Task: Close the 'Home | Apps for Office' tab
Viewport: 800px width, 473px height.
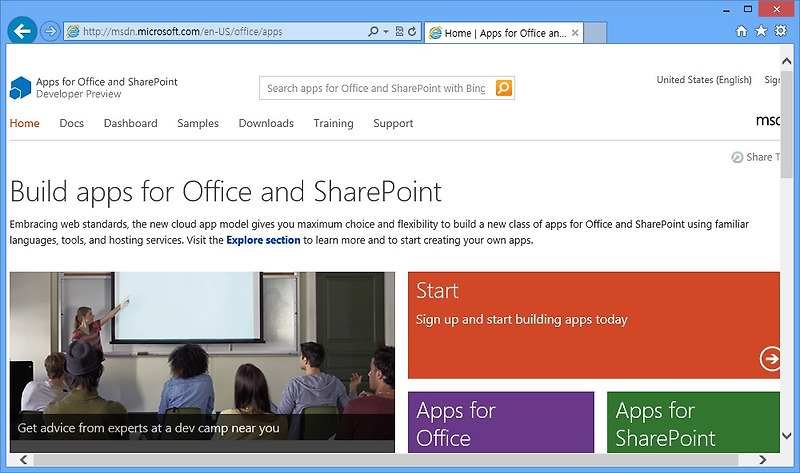Action: point(575,33)
